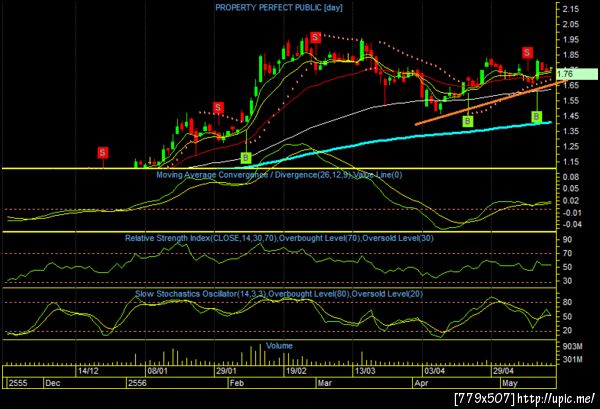
Task: Click the 1.85 price axis label
Action: pyautogui.click(x=571, y=55)
